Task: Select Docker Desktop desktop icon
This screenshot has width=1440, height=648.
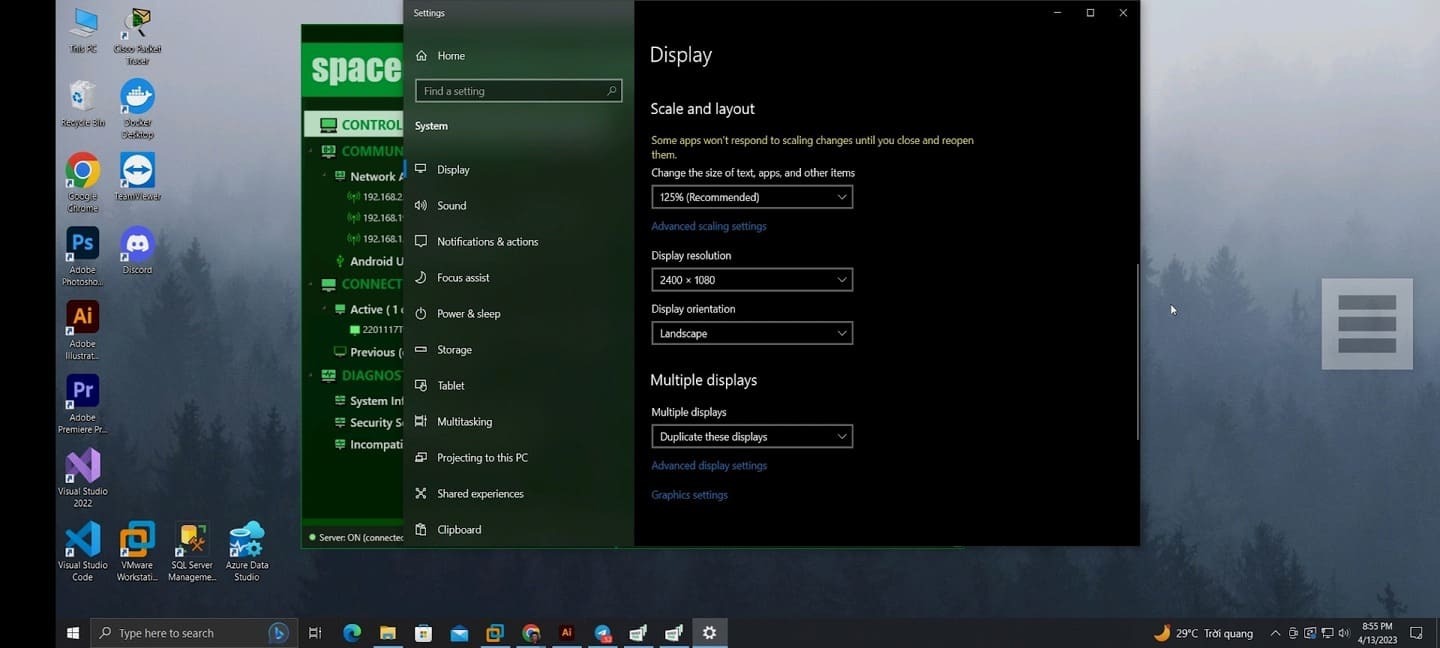Action: point(137,109)
